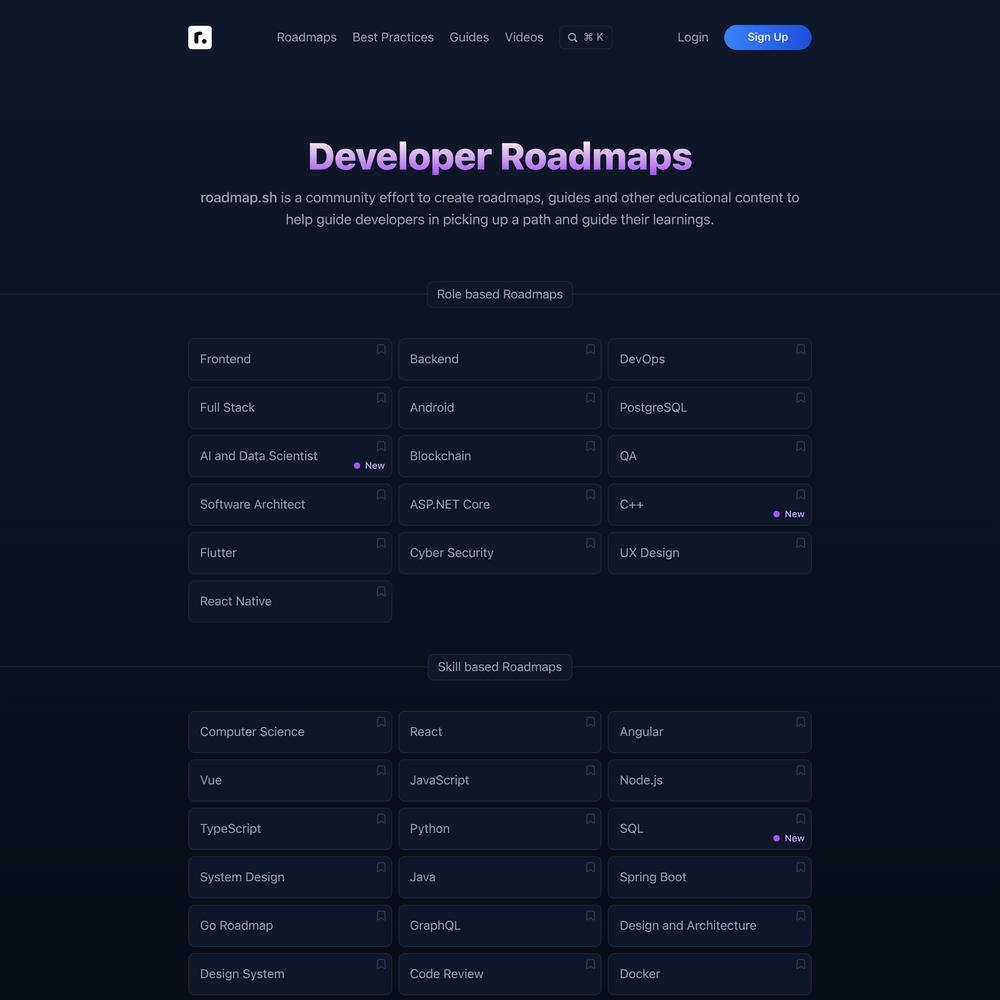Image resolution: width=1000 pixels, height=1000 pixels.
Task: Bookmark the Android roadmap
Action: pos(591,398)
